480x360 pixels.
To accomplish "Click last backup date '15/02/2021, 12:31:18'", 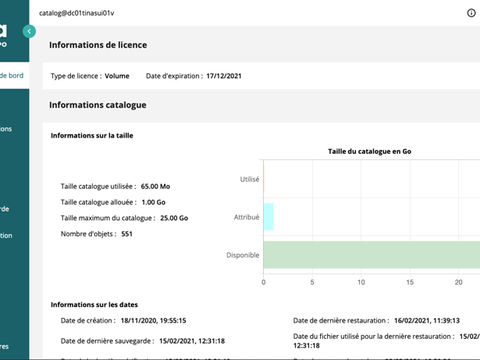I will 192,341.
